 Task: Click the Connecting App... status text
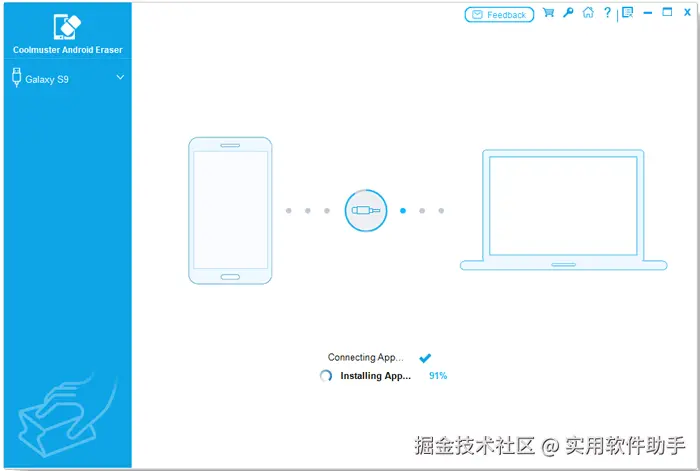(365, 357)
